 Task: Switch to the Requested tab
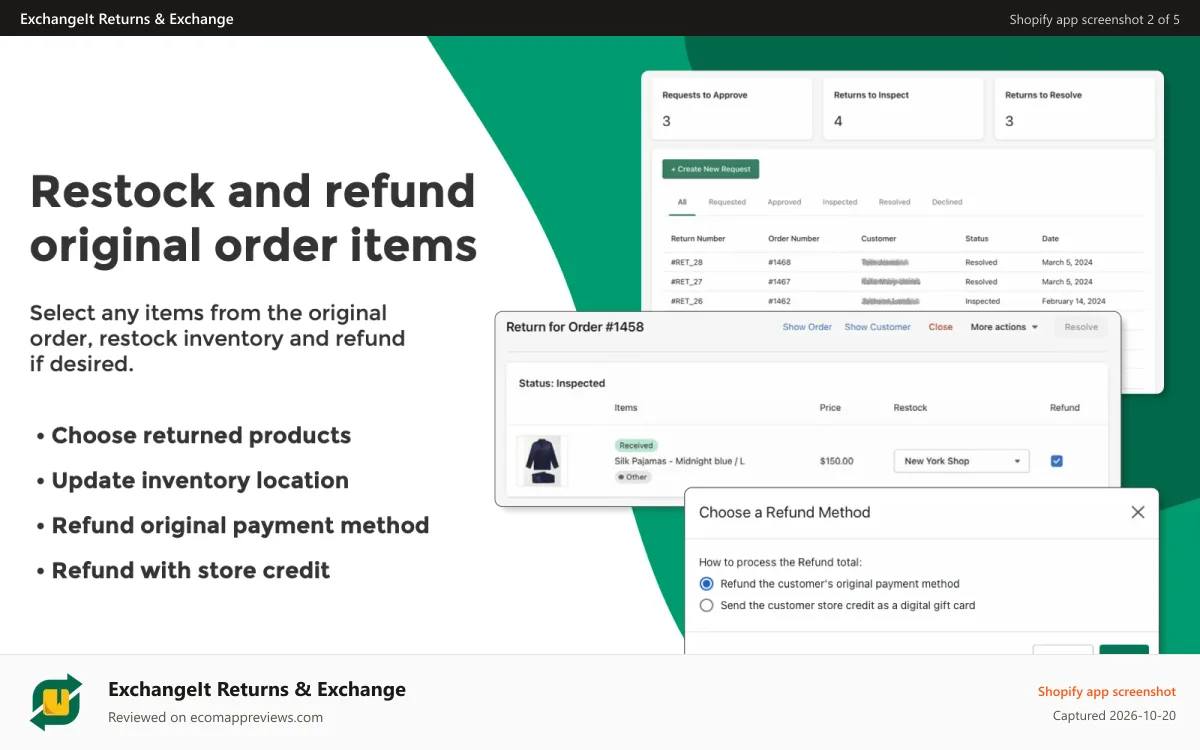(x=727, y=202)
